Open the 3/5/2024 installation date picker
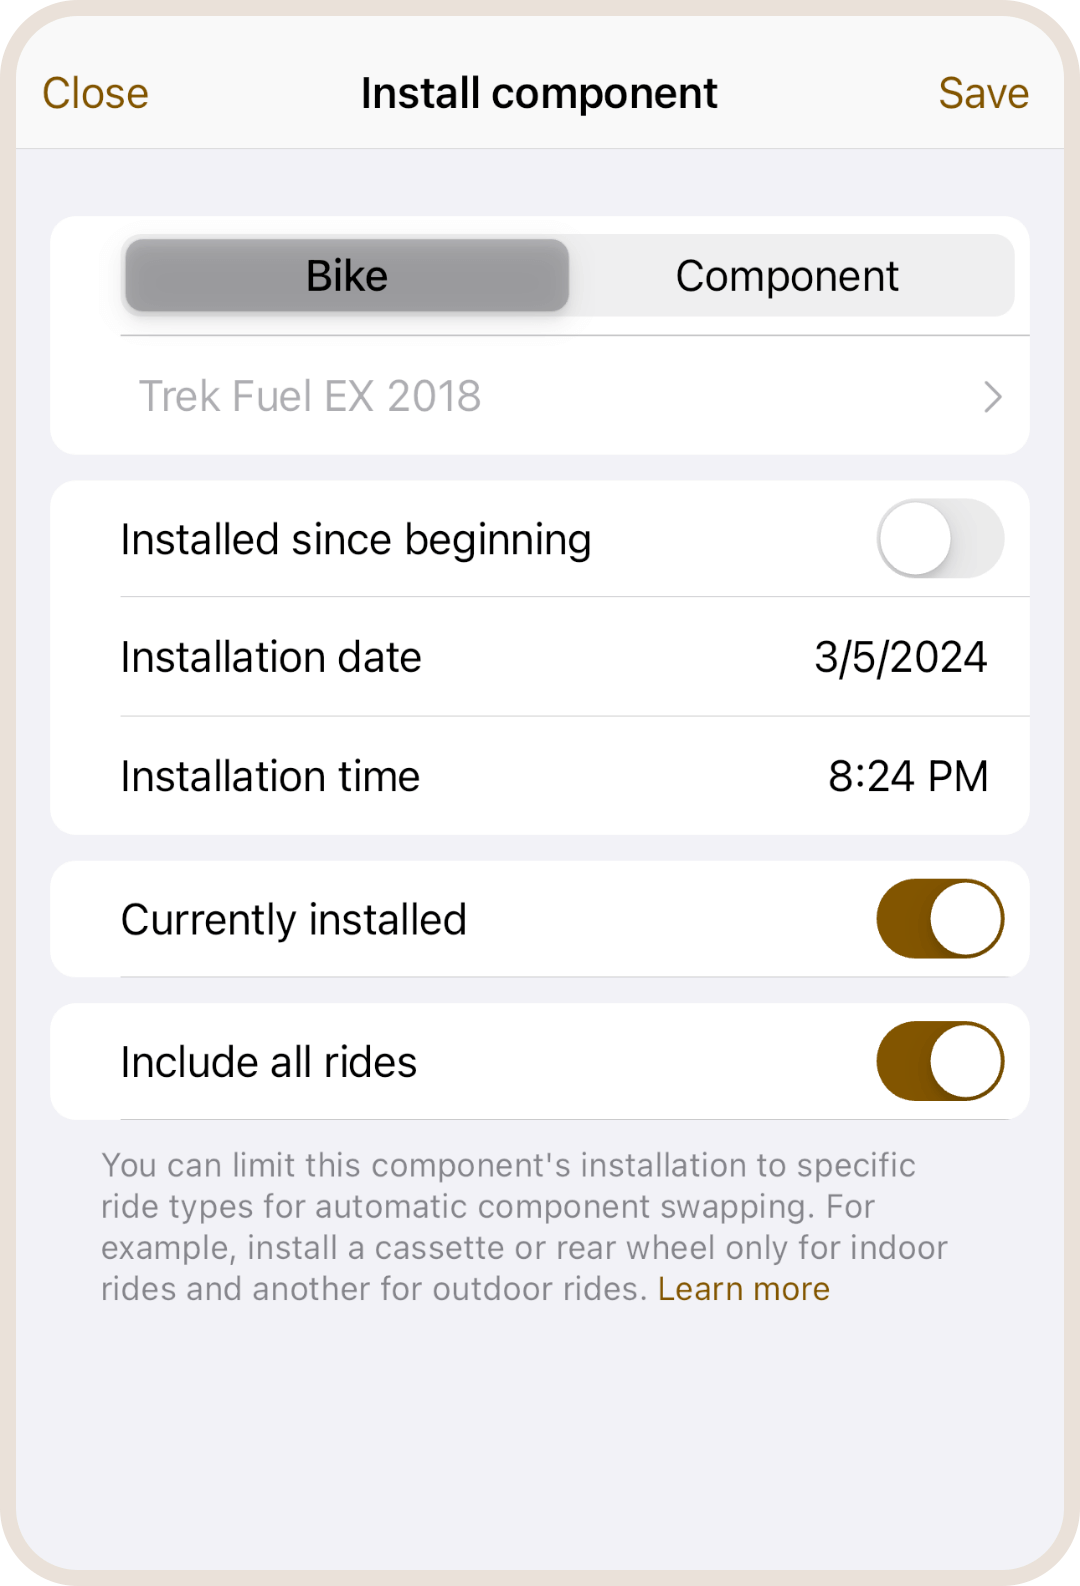This screenshot has height=1586, width=1080. tap(900, 657)
